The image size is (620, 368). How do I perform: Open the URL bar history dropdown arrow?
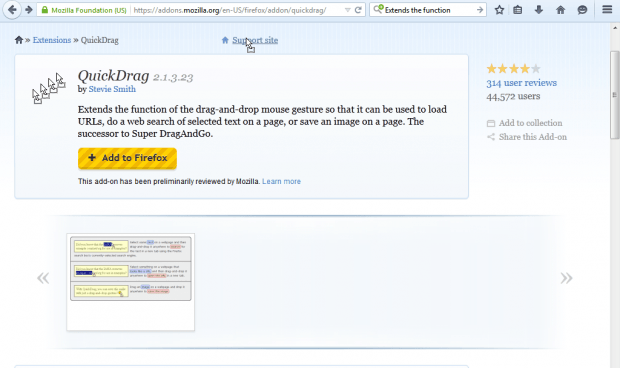347,10
